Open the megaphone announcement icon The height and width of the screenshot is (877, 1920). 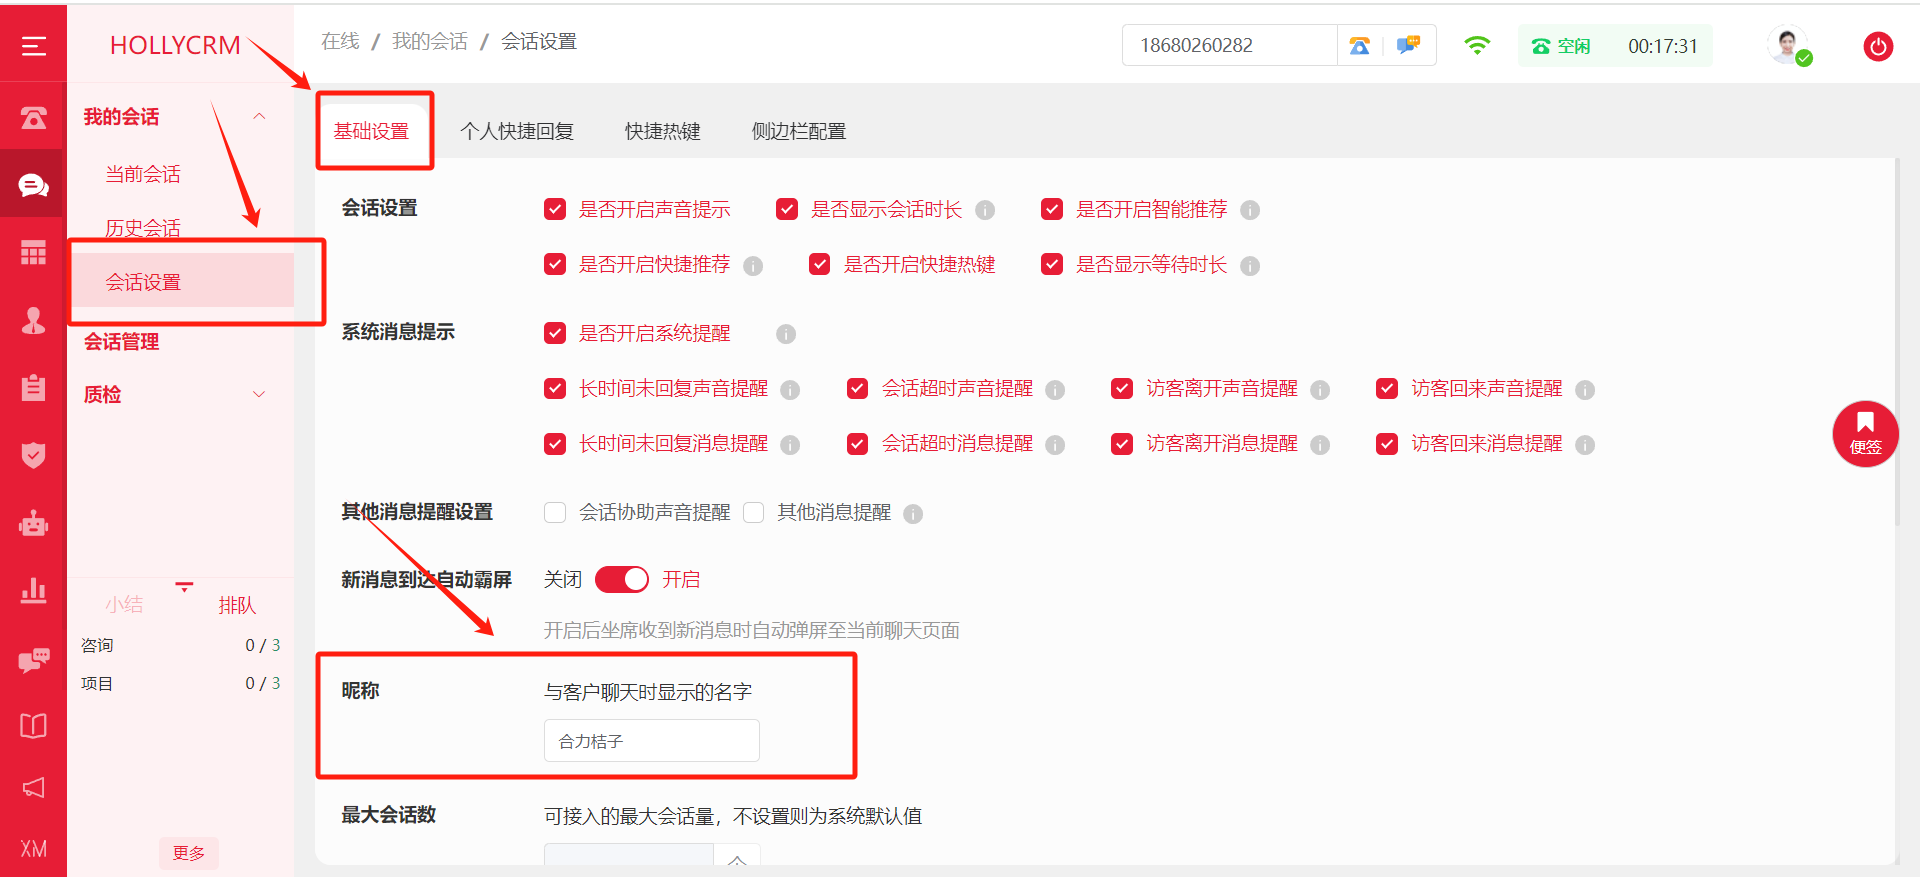(x=33, y=787)
